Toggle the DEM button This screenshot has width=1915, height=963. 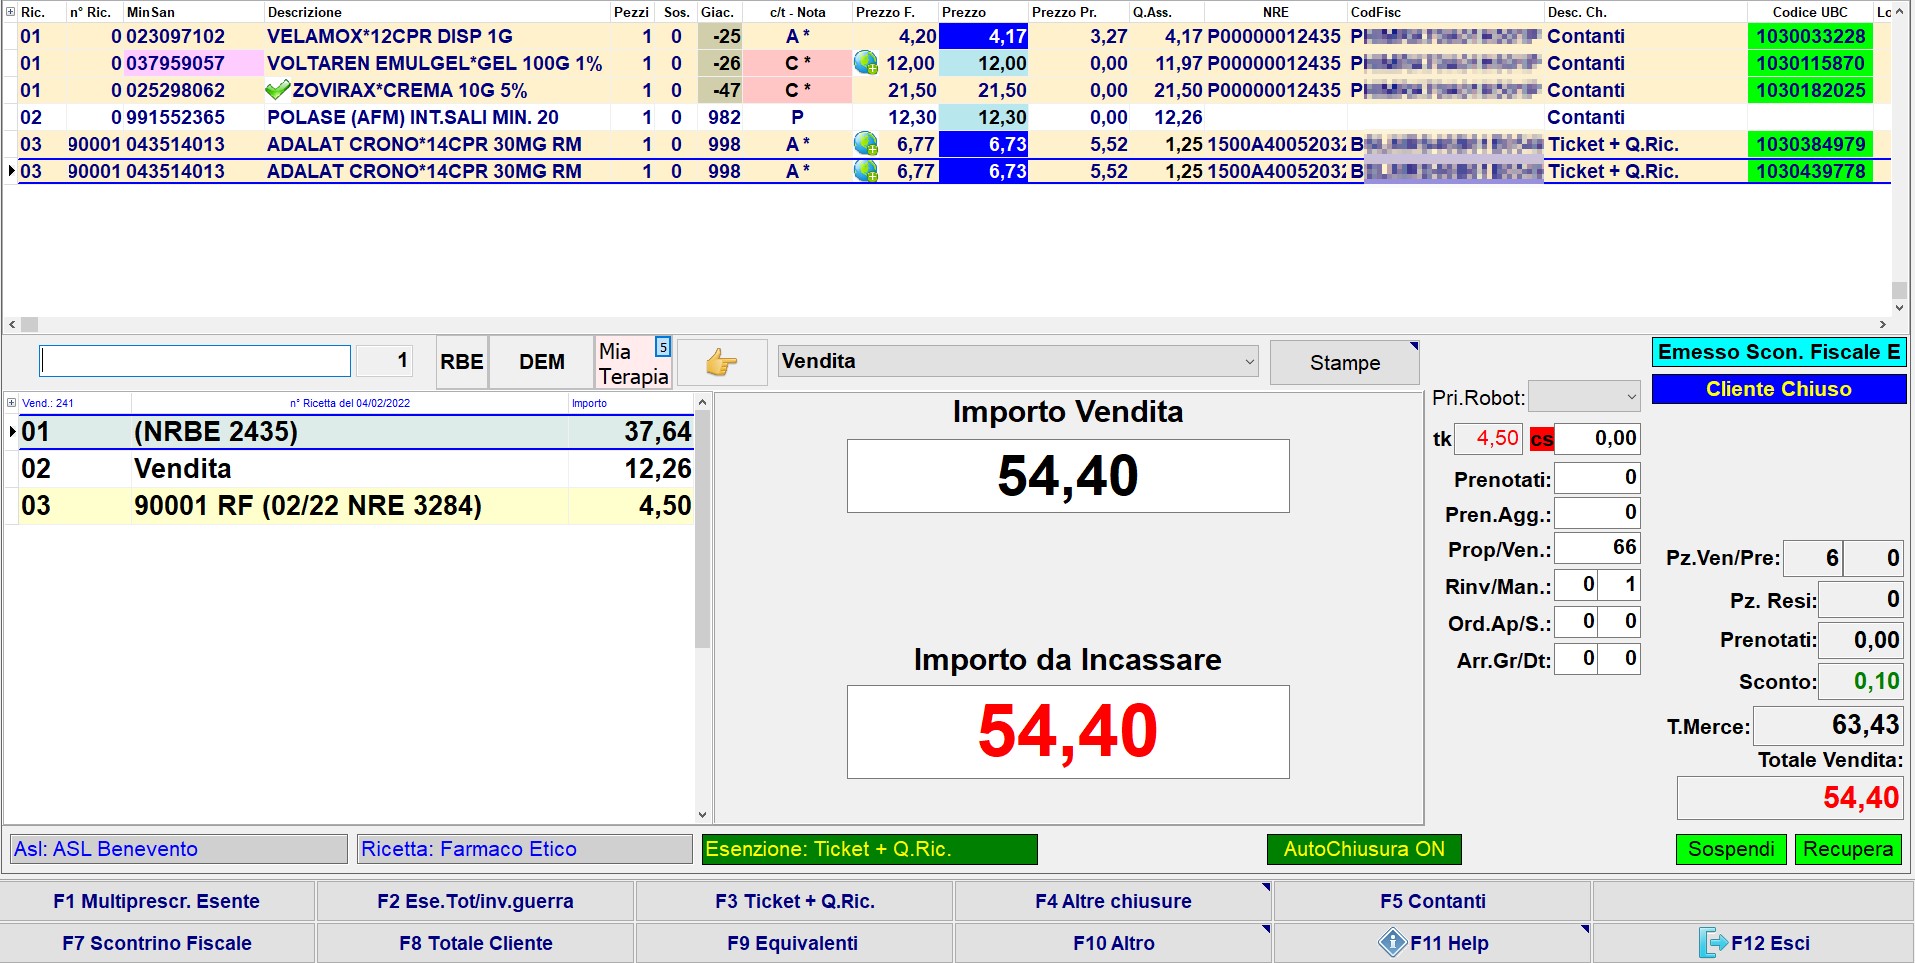tap(541, 362)
